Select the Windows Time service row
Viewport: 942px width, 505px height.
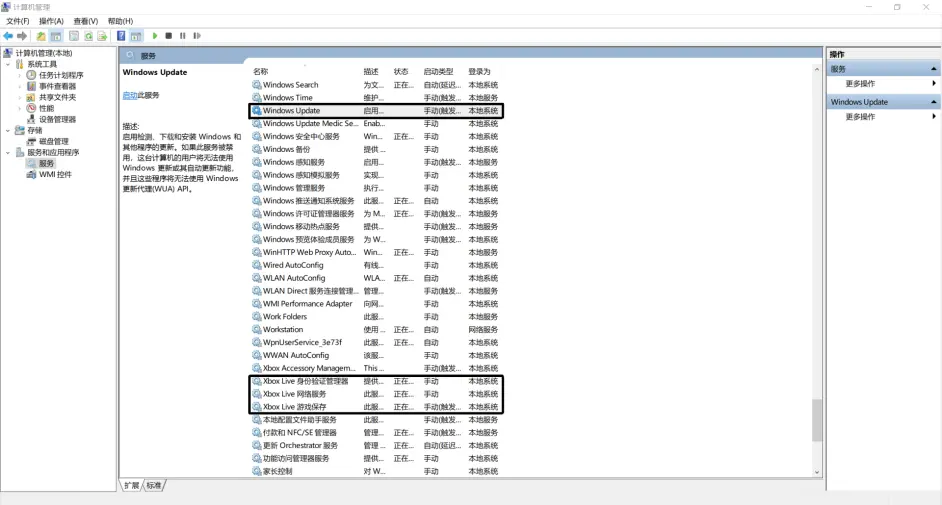point(375,97)
